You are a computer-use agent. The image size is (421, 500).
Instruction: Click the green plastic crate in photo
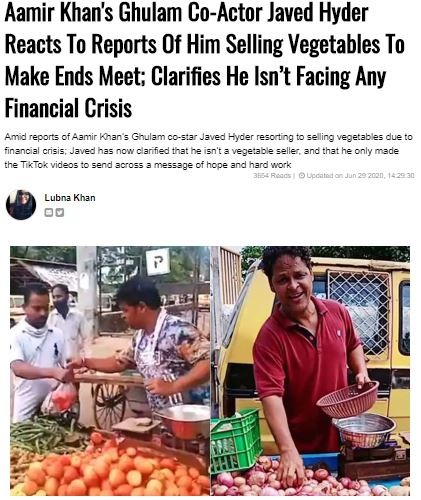coord(236,440)
